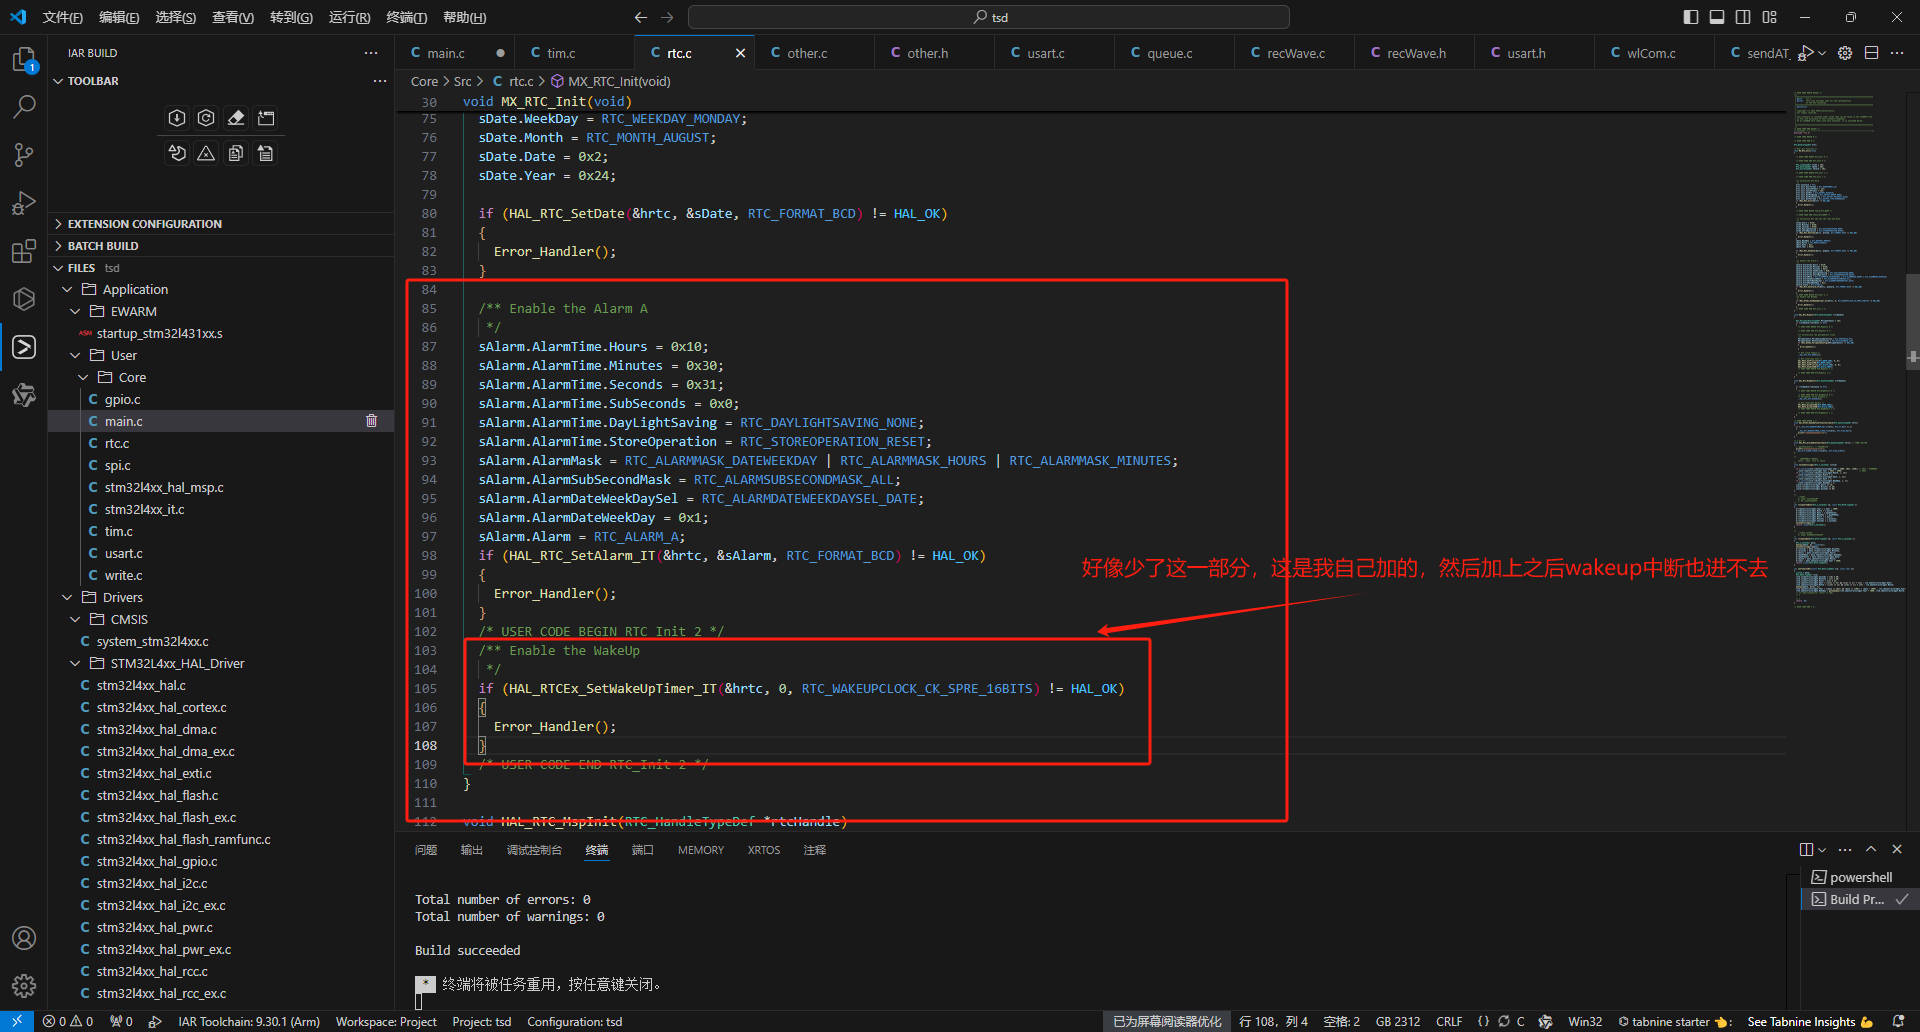The image size is (1920, 1032).
Task: Open stm32l4xx_it.c in files tree
Action: (x=144, y=509)
